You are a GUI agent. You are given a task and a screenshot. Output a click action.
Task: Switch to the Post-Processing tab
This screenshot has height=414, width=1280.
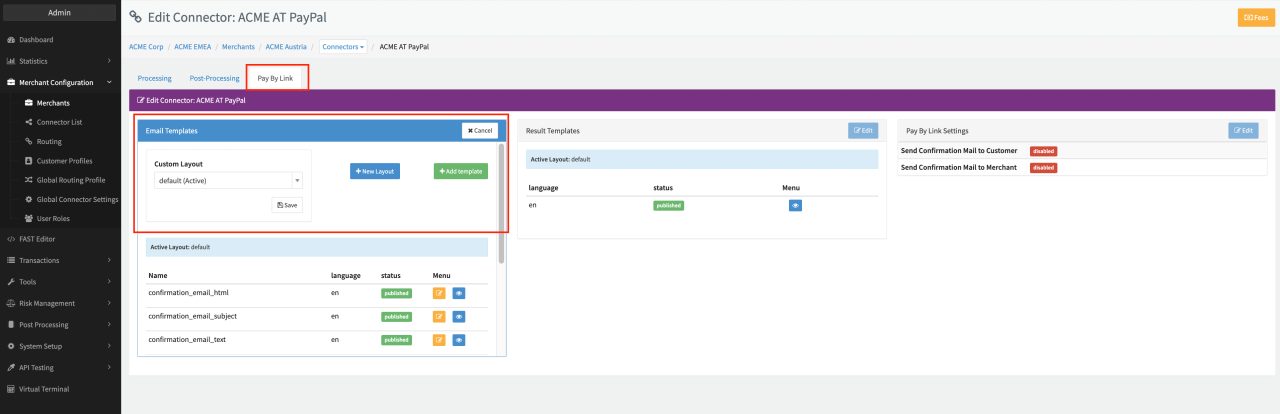(214, 78)
